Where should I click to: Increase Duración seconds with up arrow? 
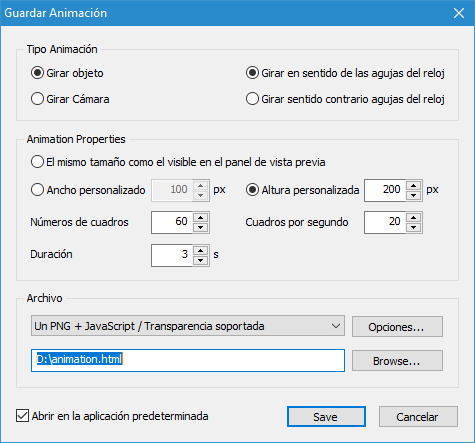tap(200, 251)
